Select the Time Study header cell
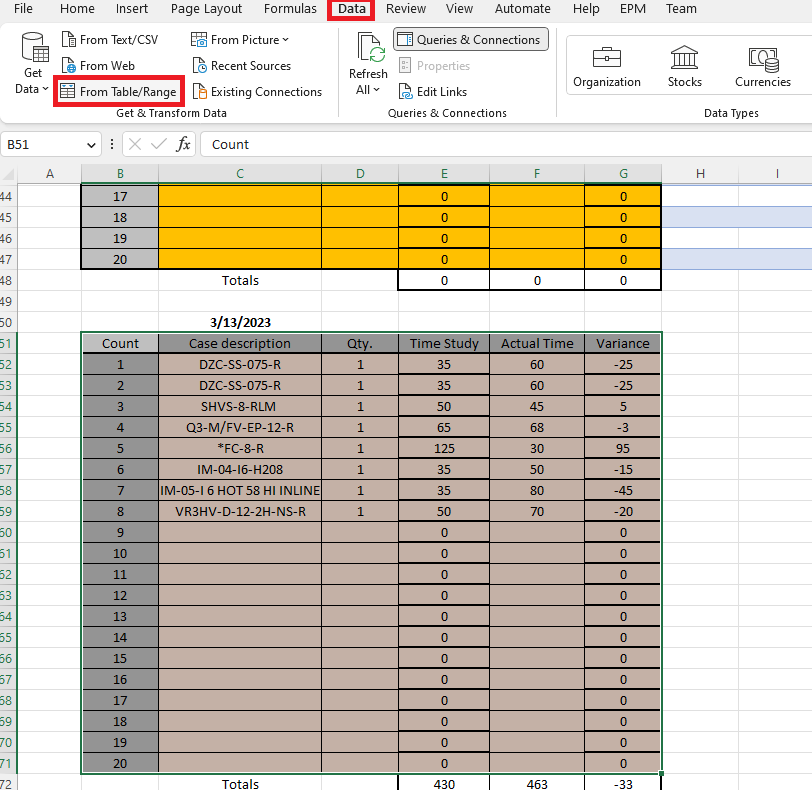 (444, 343)
